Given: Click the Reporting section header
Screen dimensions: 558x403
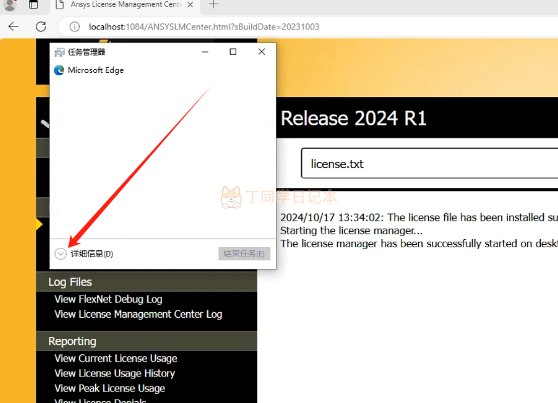Looking at the screenshot, I should coord(146,341).
